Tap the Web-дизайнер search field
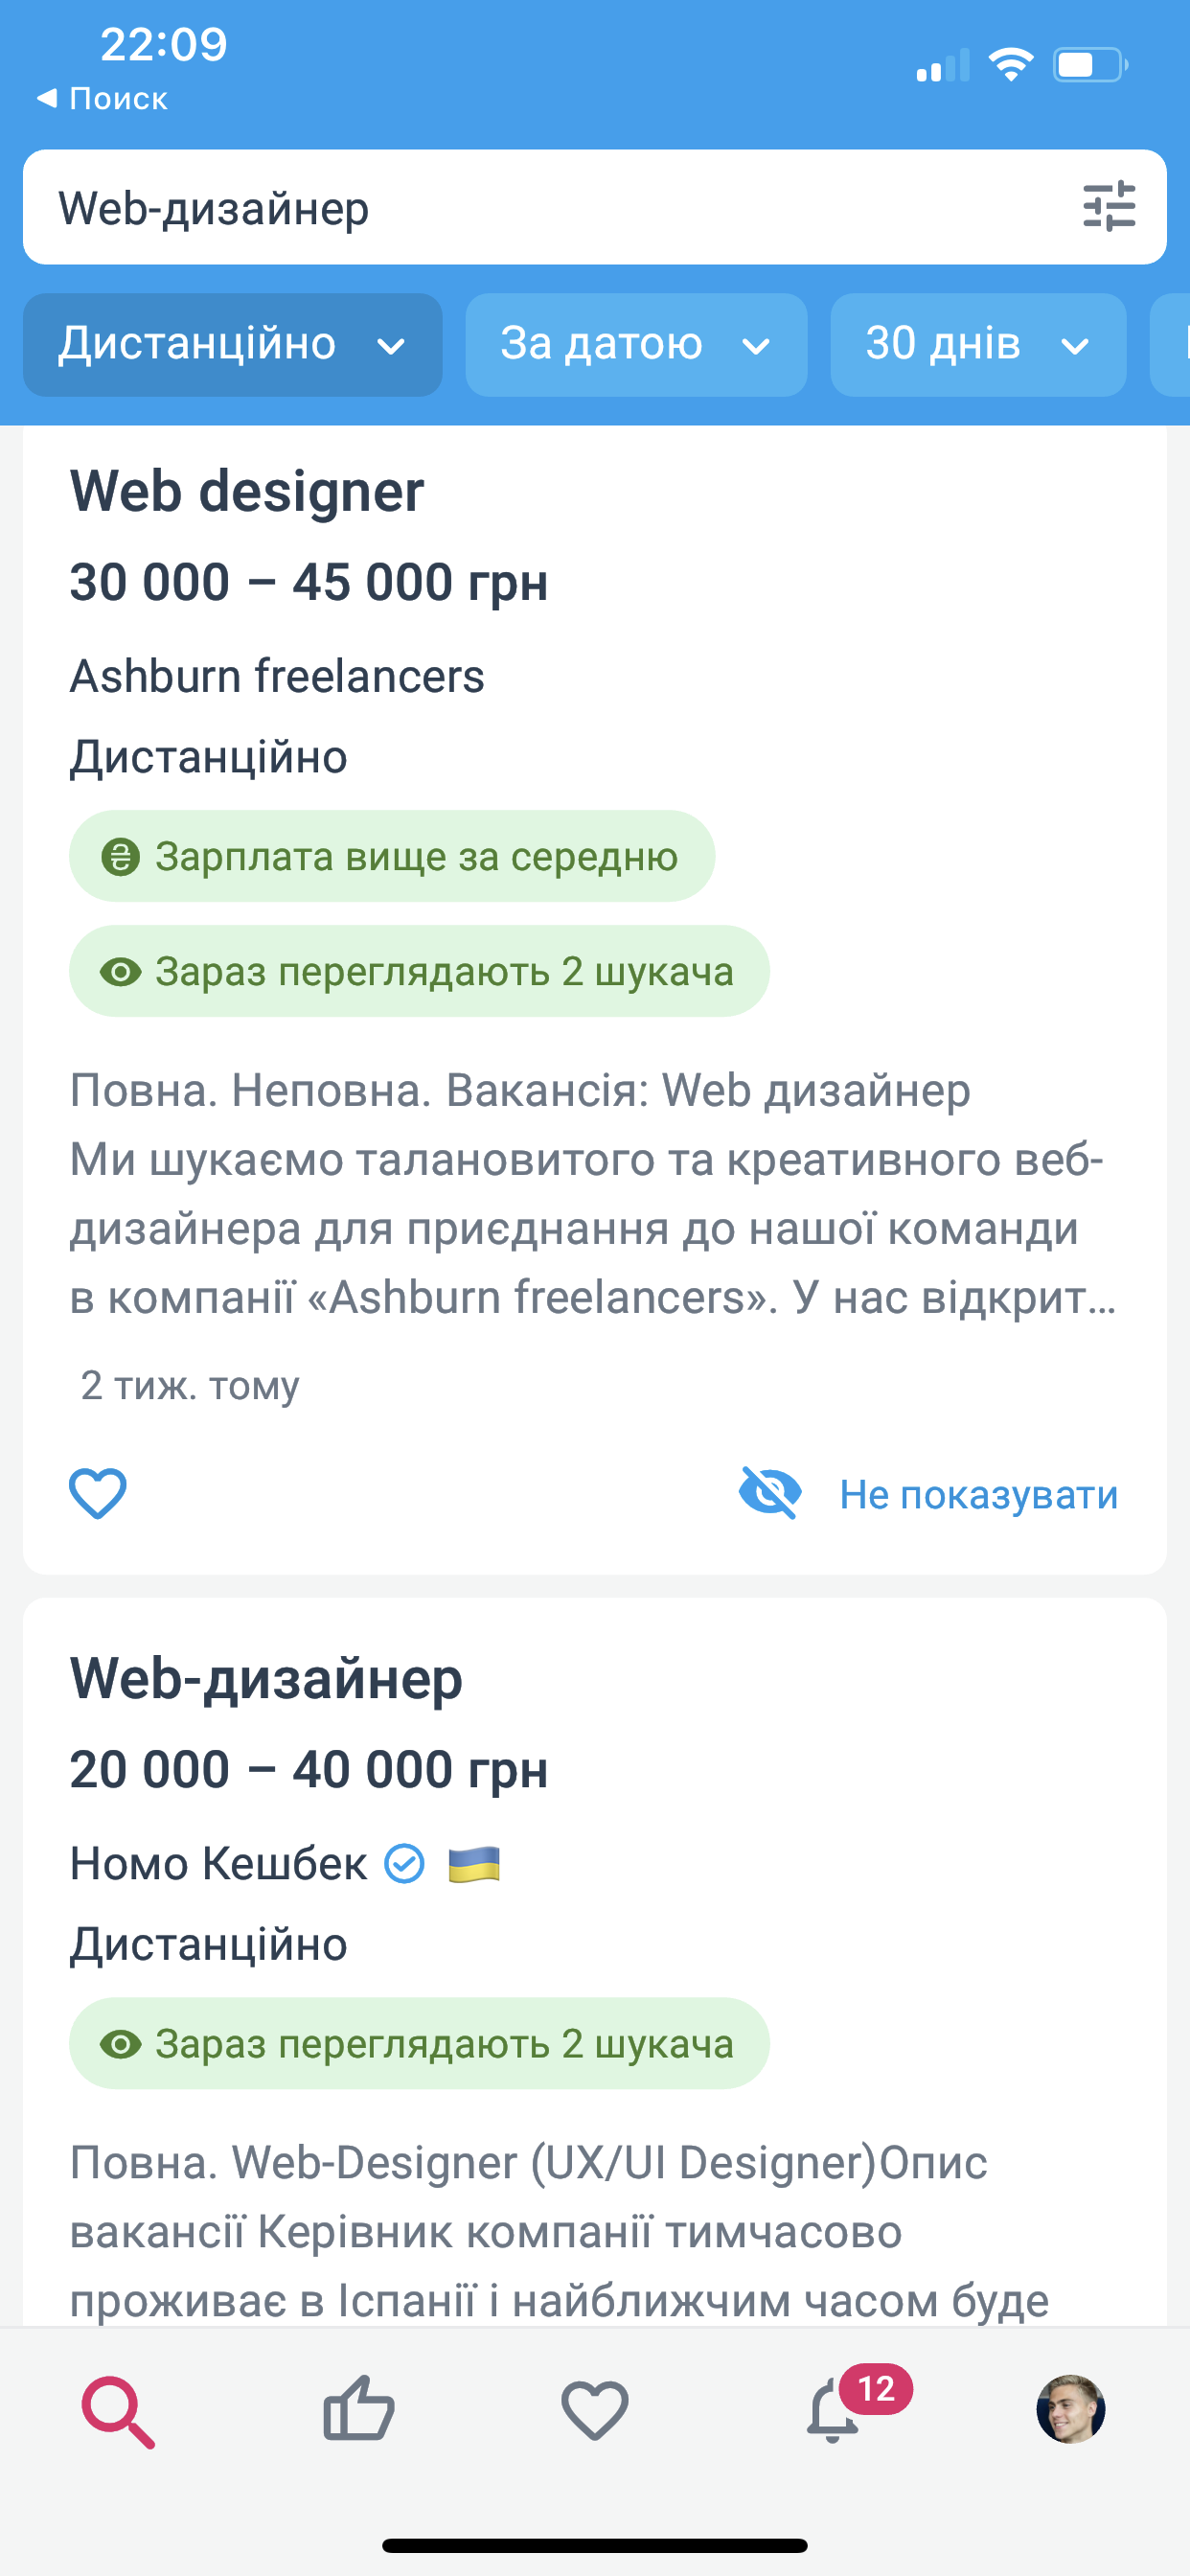 click(x=540, y=208)
